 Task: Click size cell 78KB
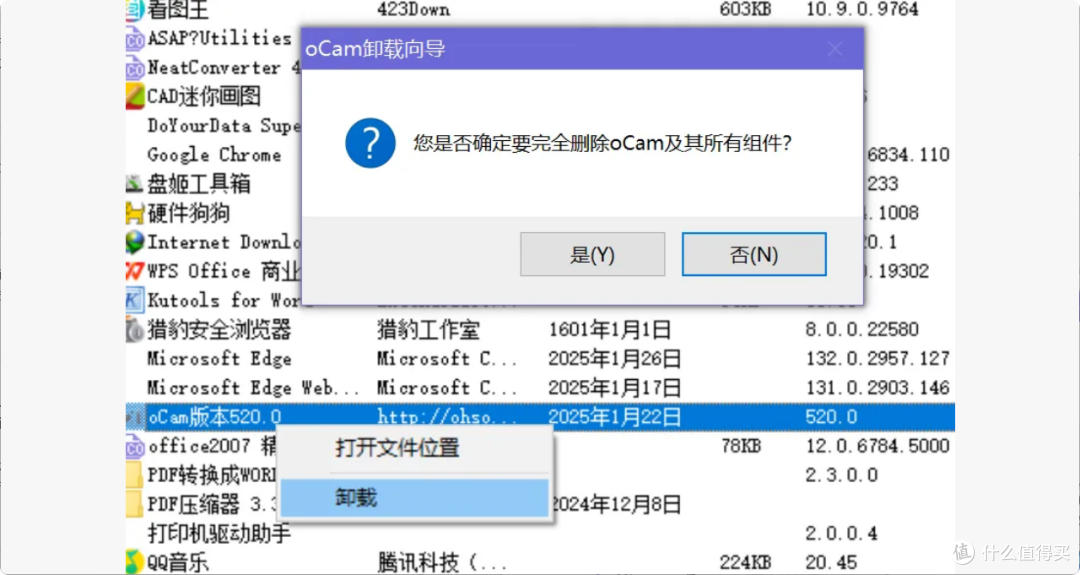[741, 446]
